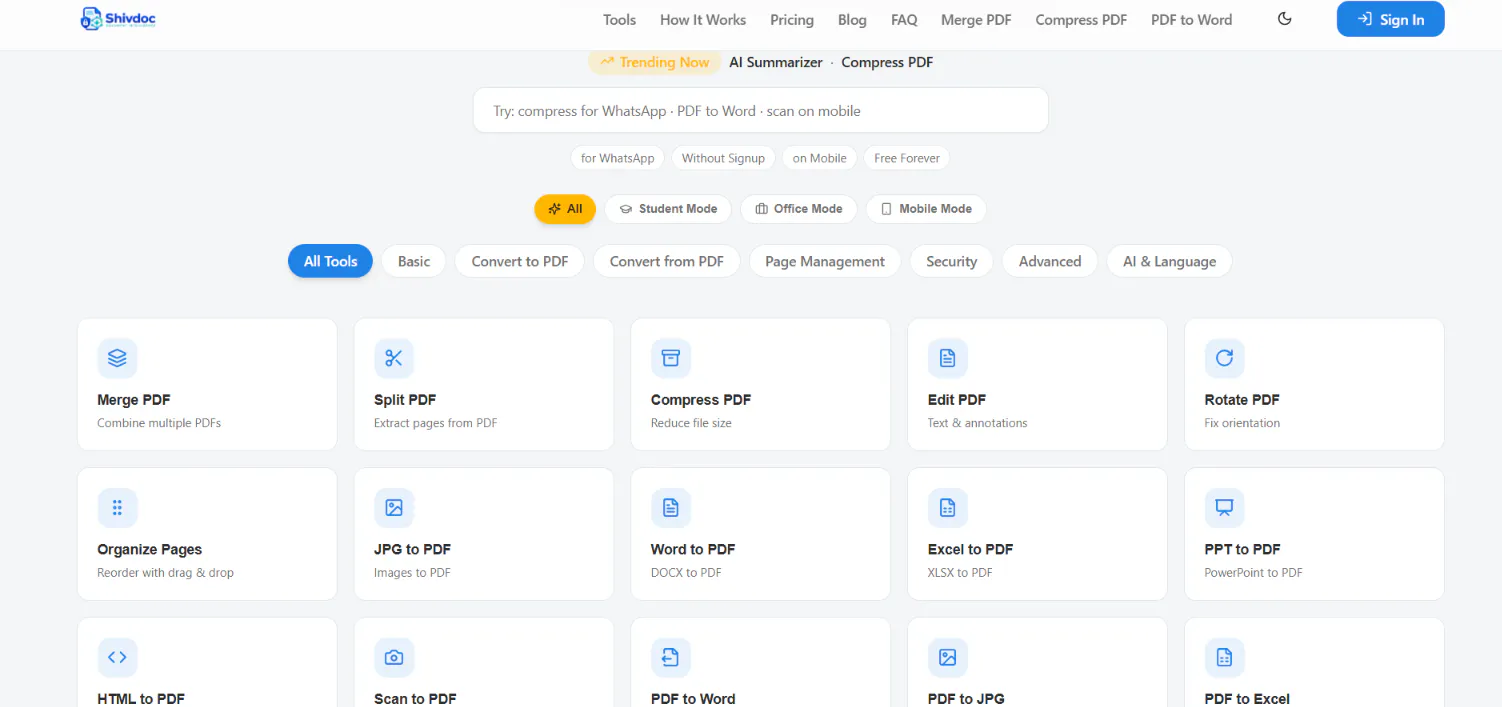
Task: Select the 'for WhatsApp' suggestion chip
Action: (618, 158)
